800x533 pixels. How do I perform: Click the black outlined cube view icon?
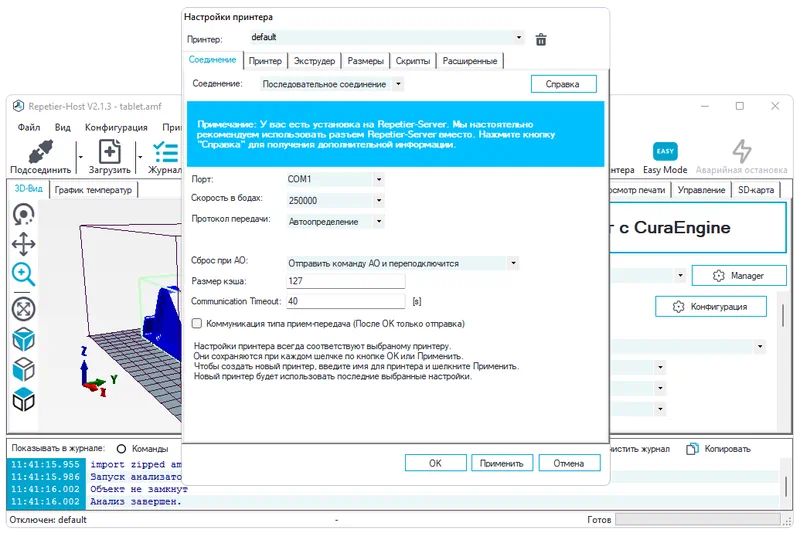coord(23,399)
